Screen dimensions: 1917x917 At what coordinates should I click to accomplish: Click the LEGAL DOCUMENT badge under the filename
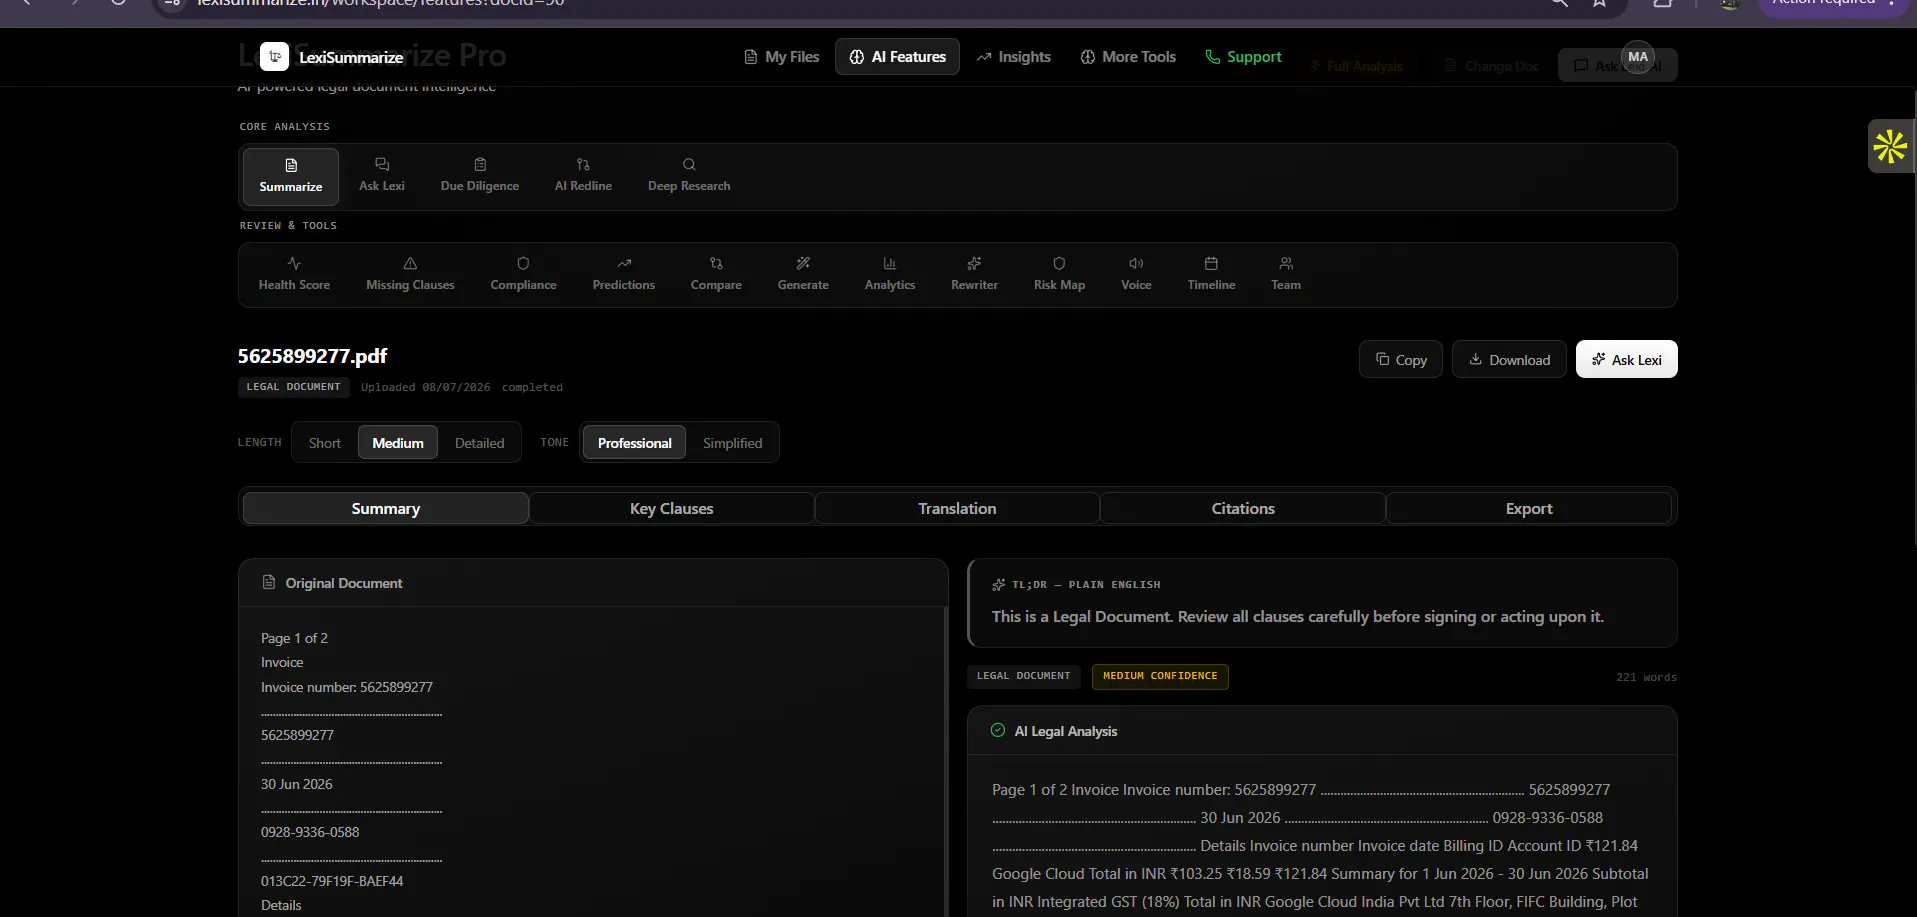(294, 387)
